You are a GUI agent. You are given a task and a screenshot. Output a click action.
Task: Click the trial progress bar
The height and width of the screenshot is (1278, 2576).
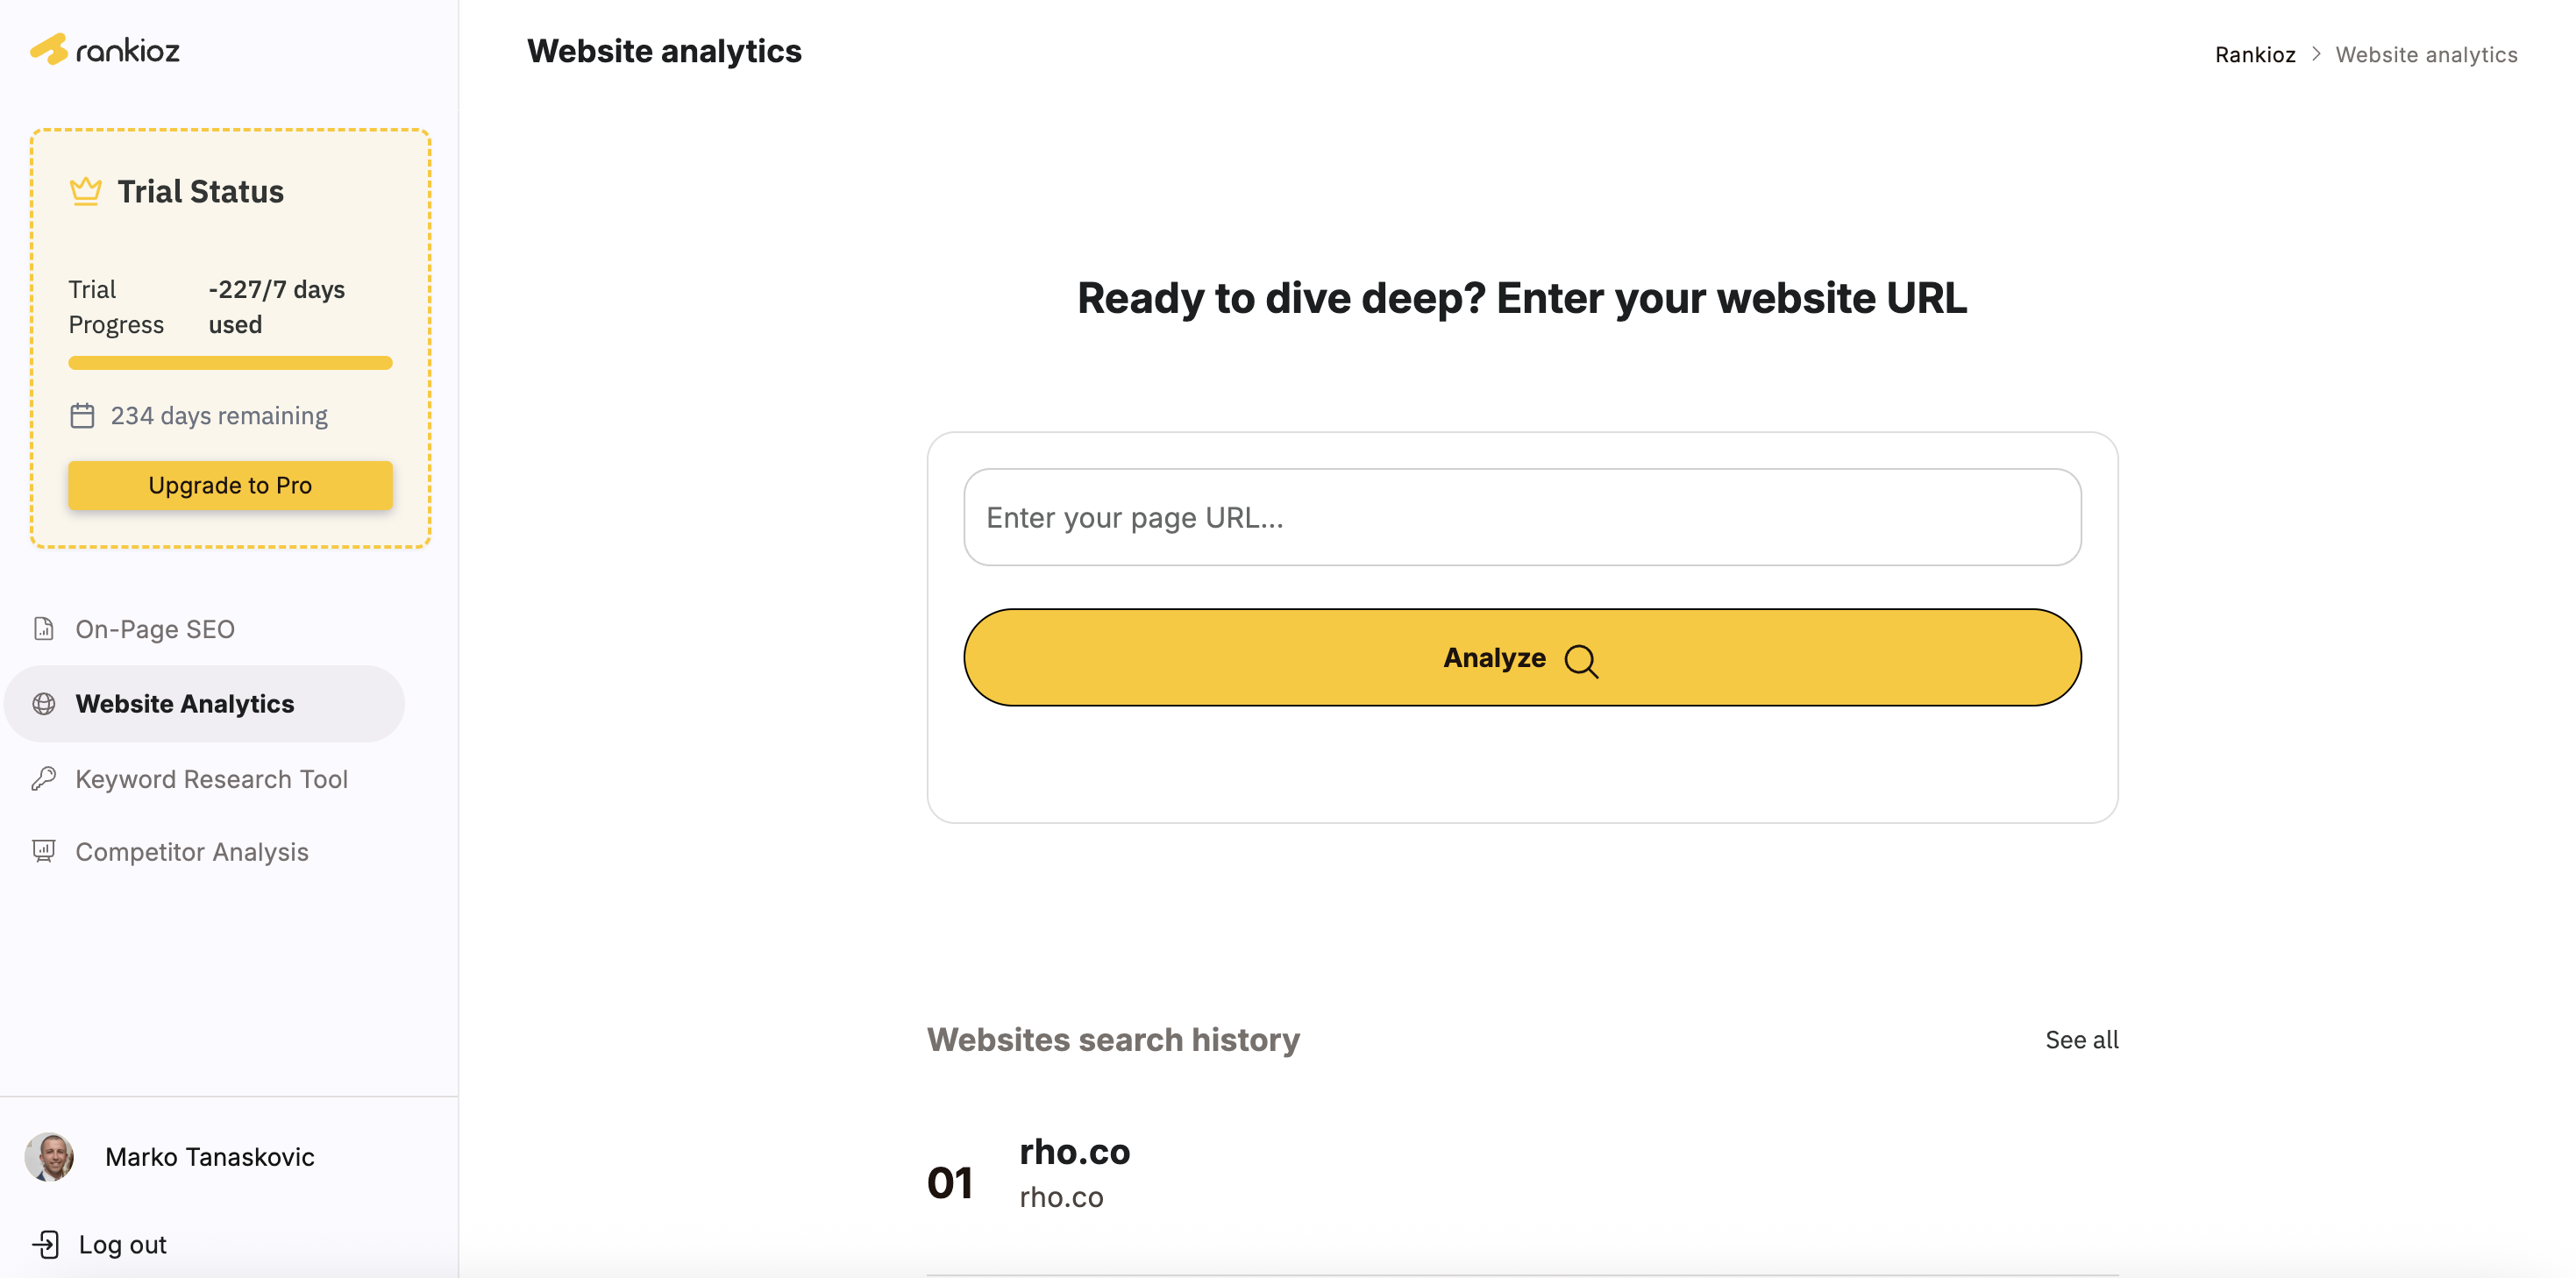[230, 363]
